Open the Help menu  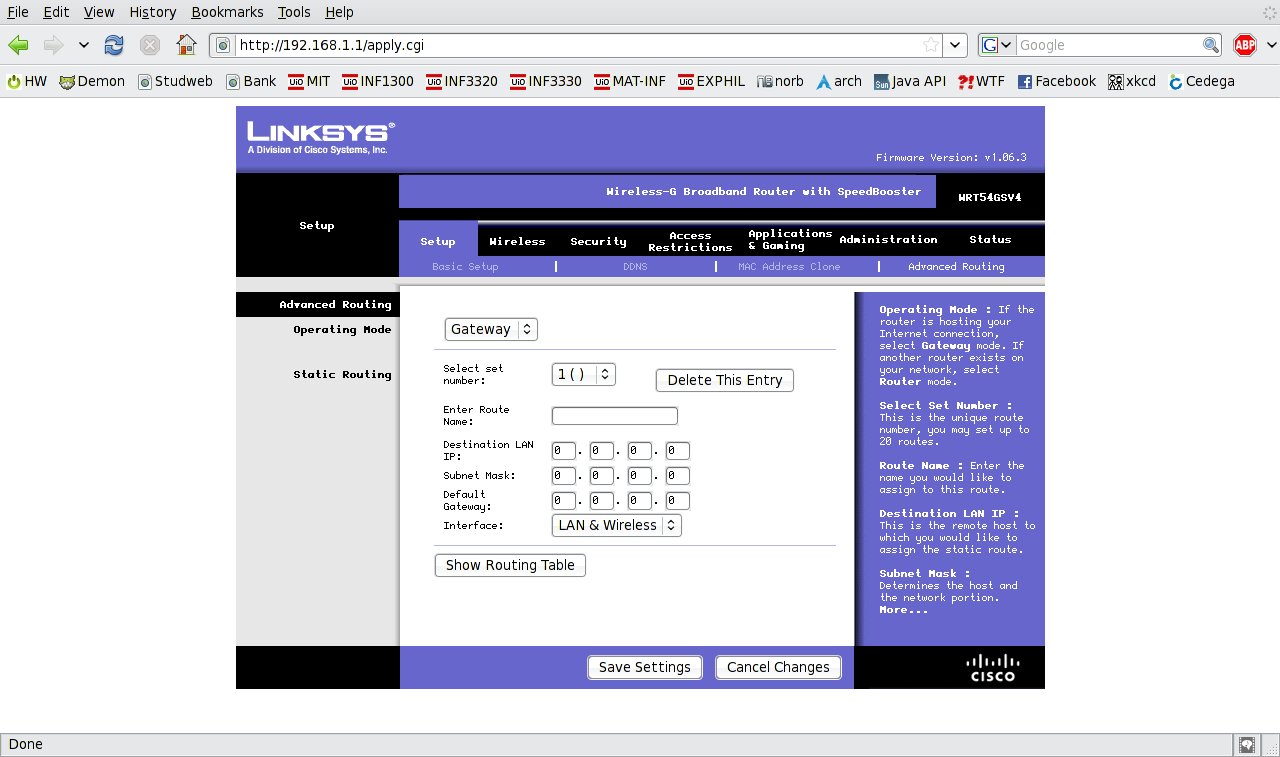tap(340, 12)
